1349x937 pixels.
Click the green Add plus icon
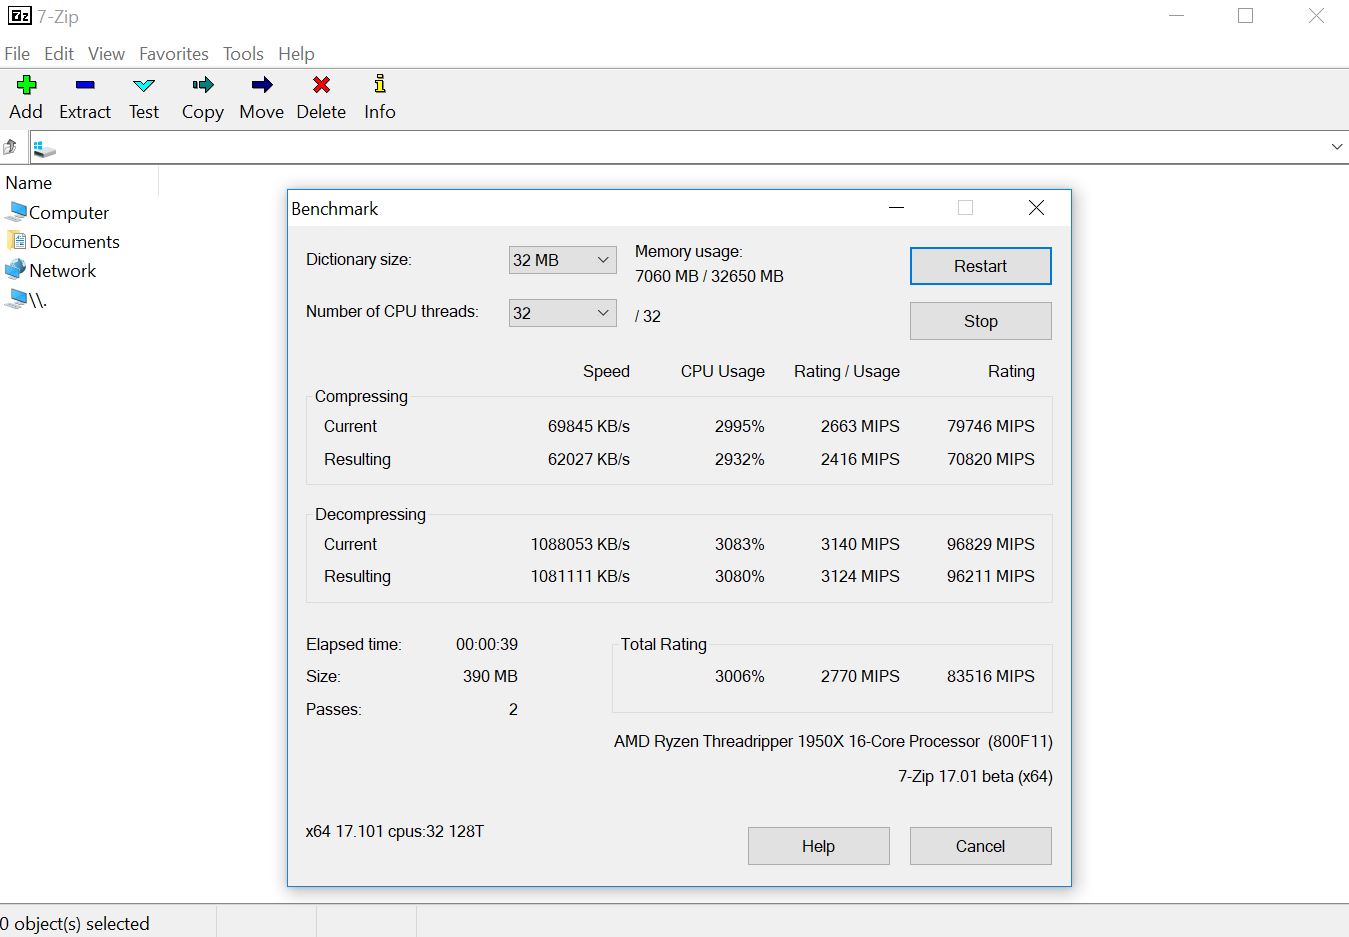[26, 85]
